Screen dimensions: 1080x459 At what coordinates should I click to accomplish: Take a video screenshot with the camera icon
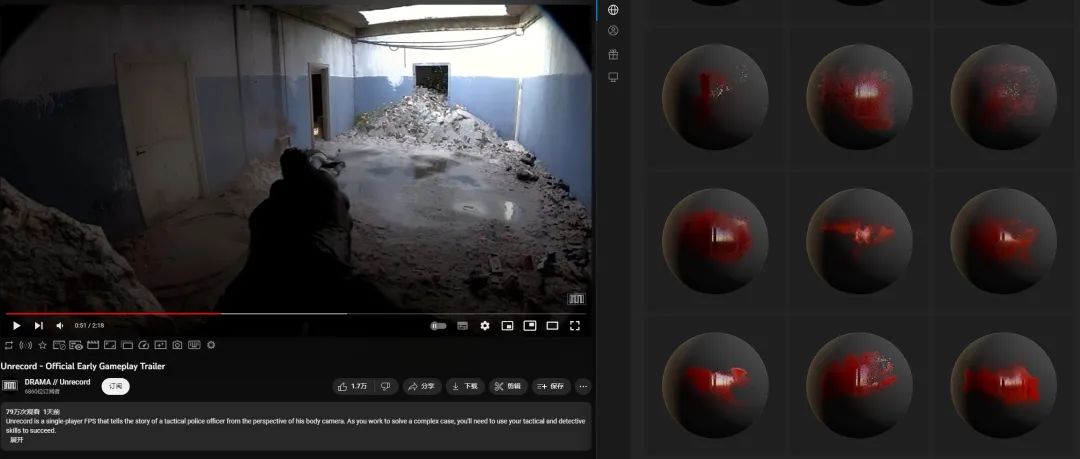click(177, 345)
